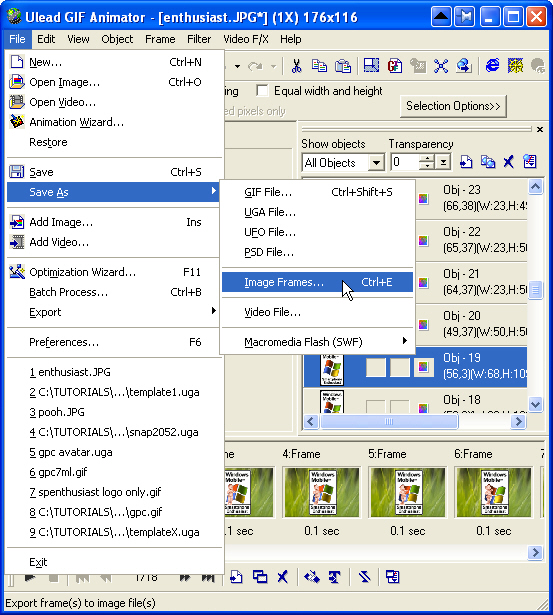This screenshot has height=615, width=553.
Task: Click the Cut scissors icon in toolbar
Action: [x=296, y=66]
